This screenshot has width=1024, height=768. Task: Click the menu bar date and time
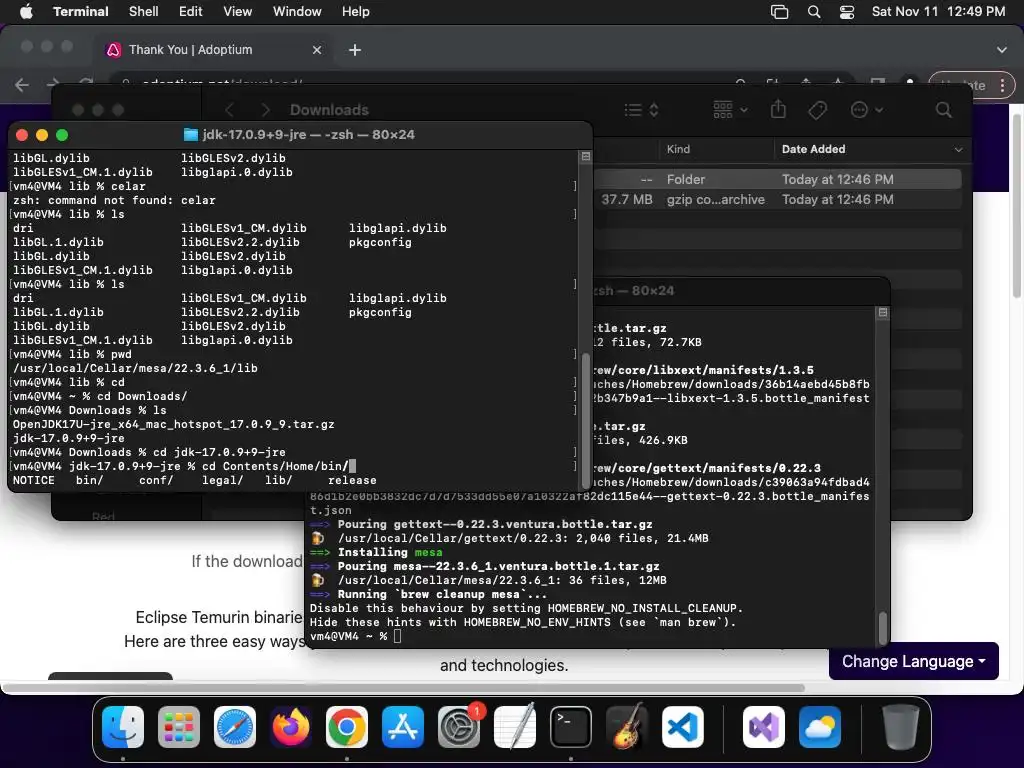[938, 12]
